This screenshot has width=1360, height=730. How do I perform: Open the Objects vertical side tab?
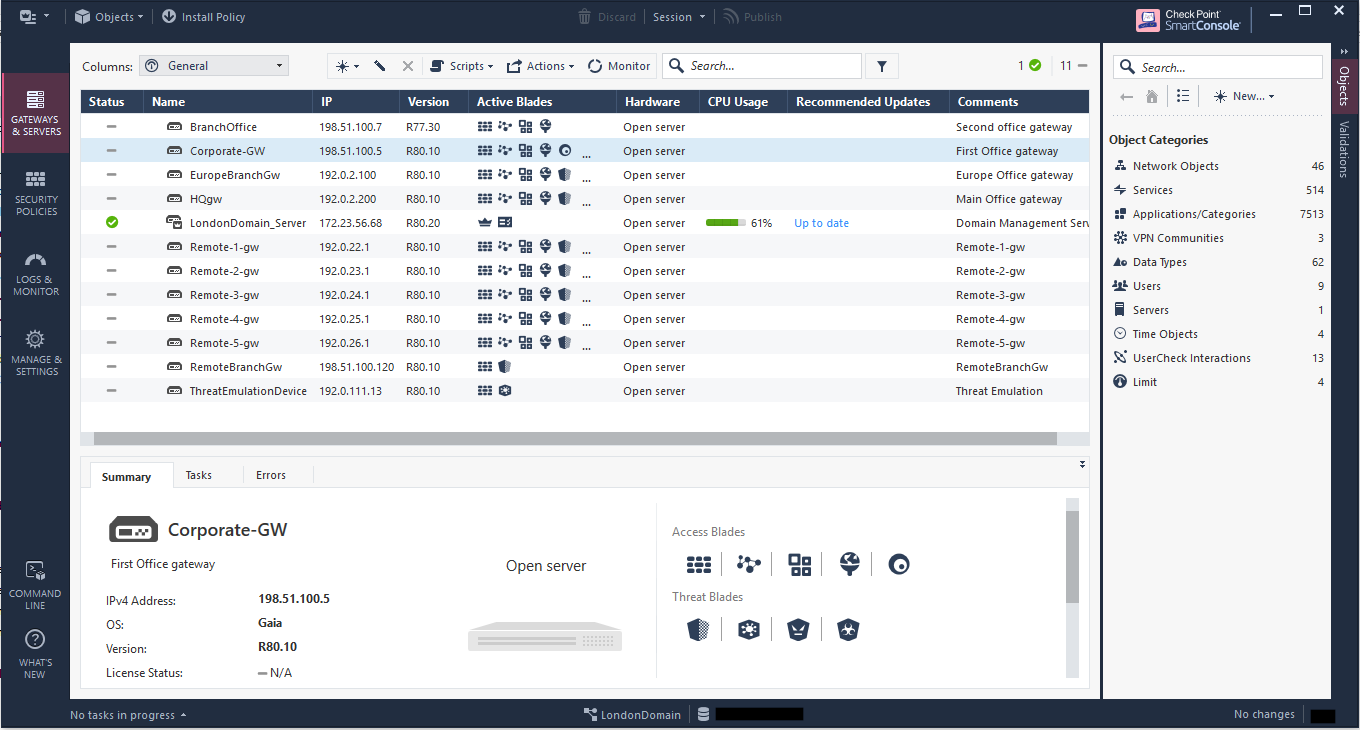pos(1344,85)
